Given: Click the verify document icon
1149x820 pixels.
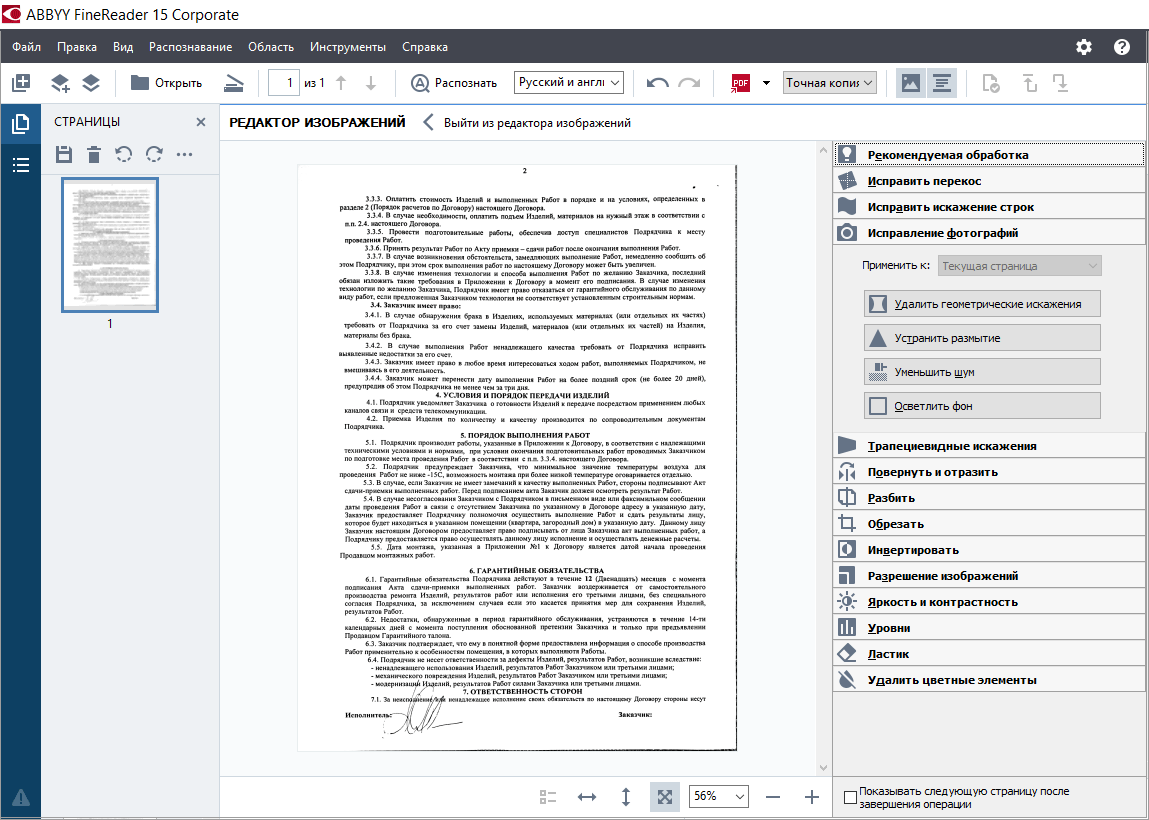Looking at the screenshot, I should point(991,83).
